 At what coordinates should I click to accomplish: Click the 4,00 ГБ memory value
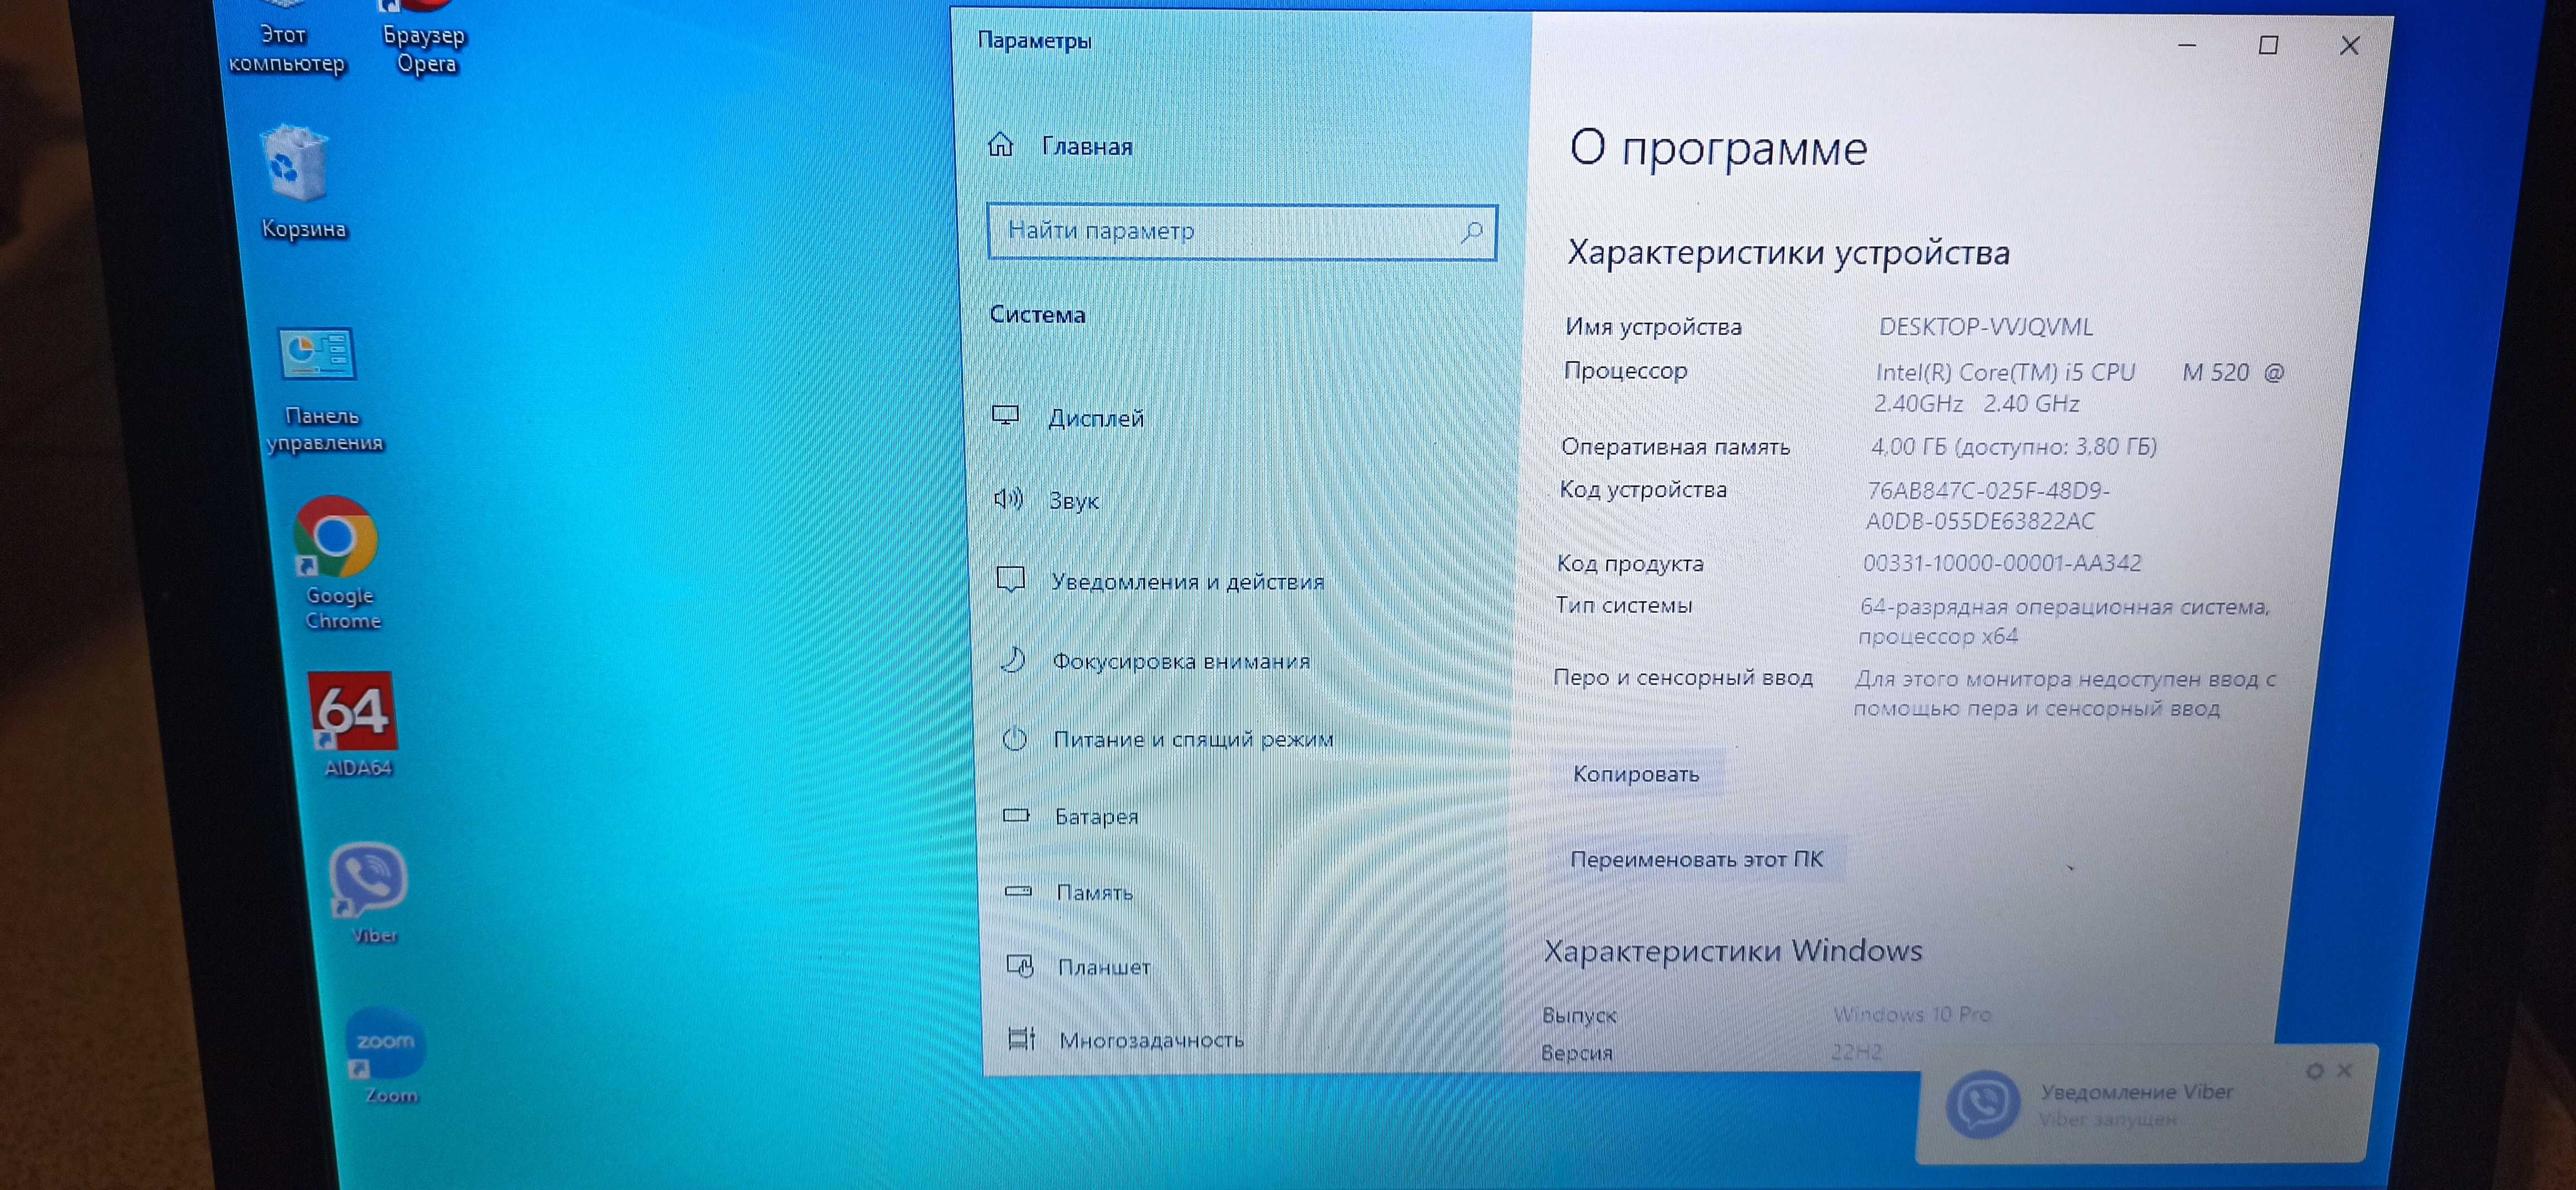(x=2013, y=446)
